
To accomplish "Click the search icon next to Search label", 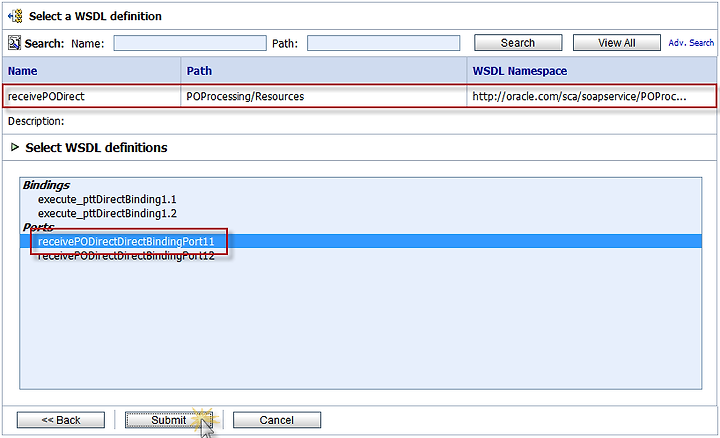I will pos(14,43).
